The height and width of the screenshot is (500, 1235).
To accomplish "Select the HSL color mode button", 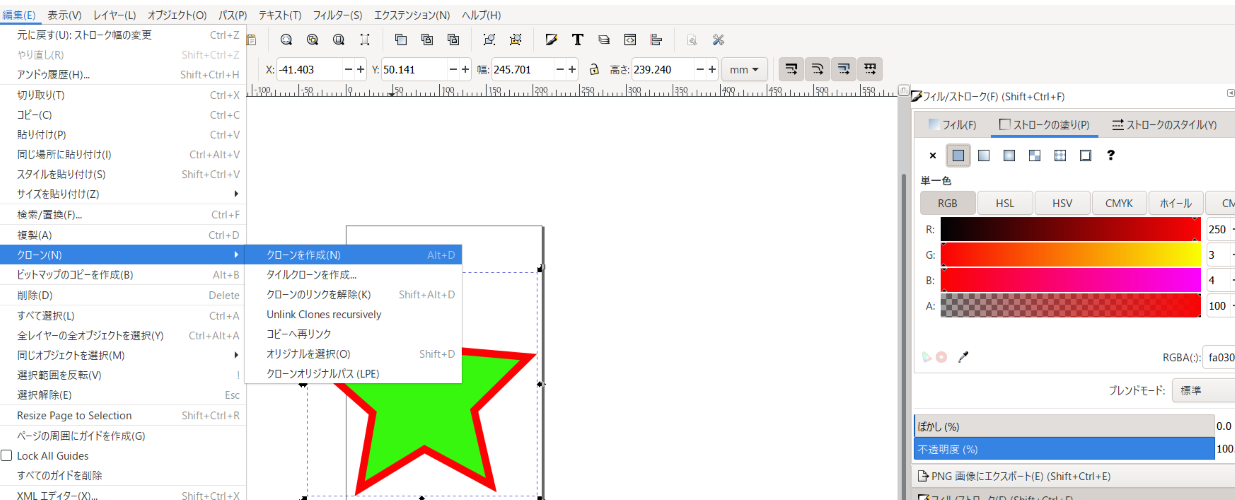I will (1005, 203).
